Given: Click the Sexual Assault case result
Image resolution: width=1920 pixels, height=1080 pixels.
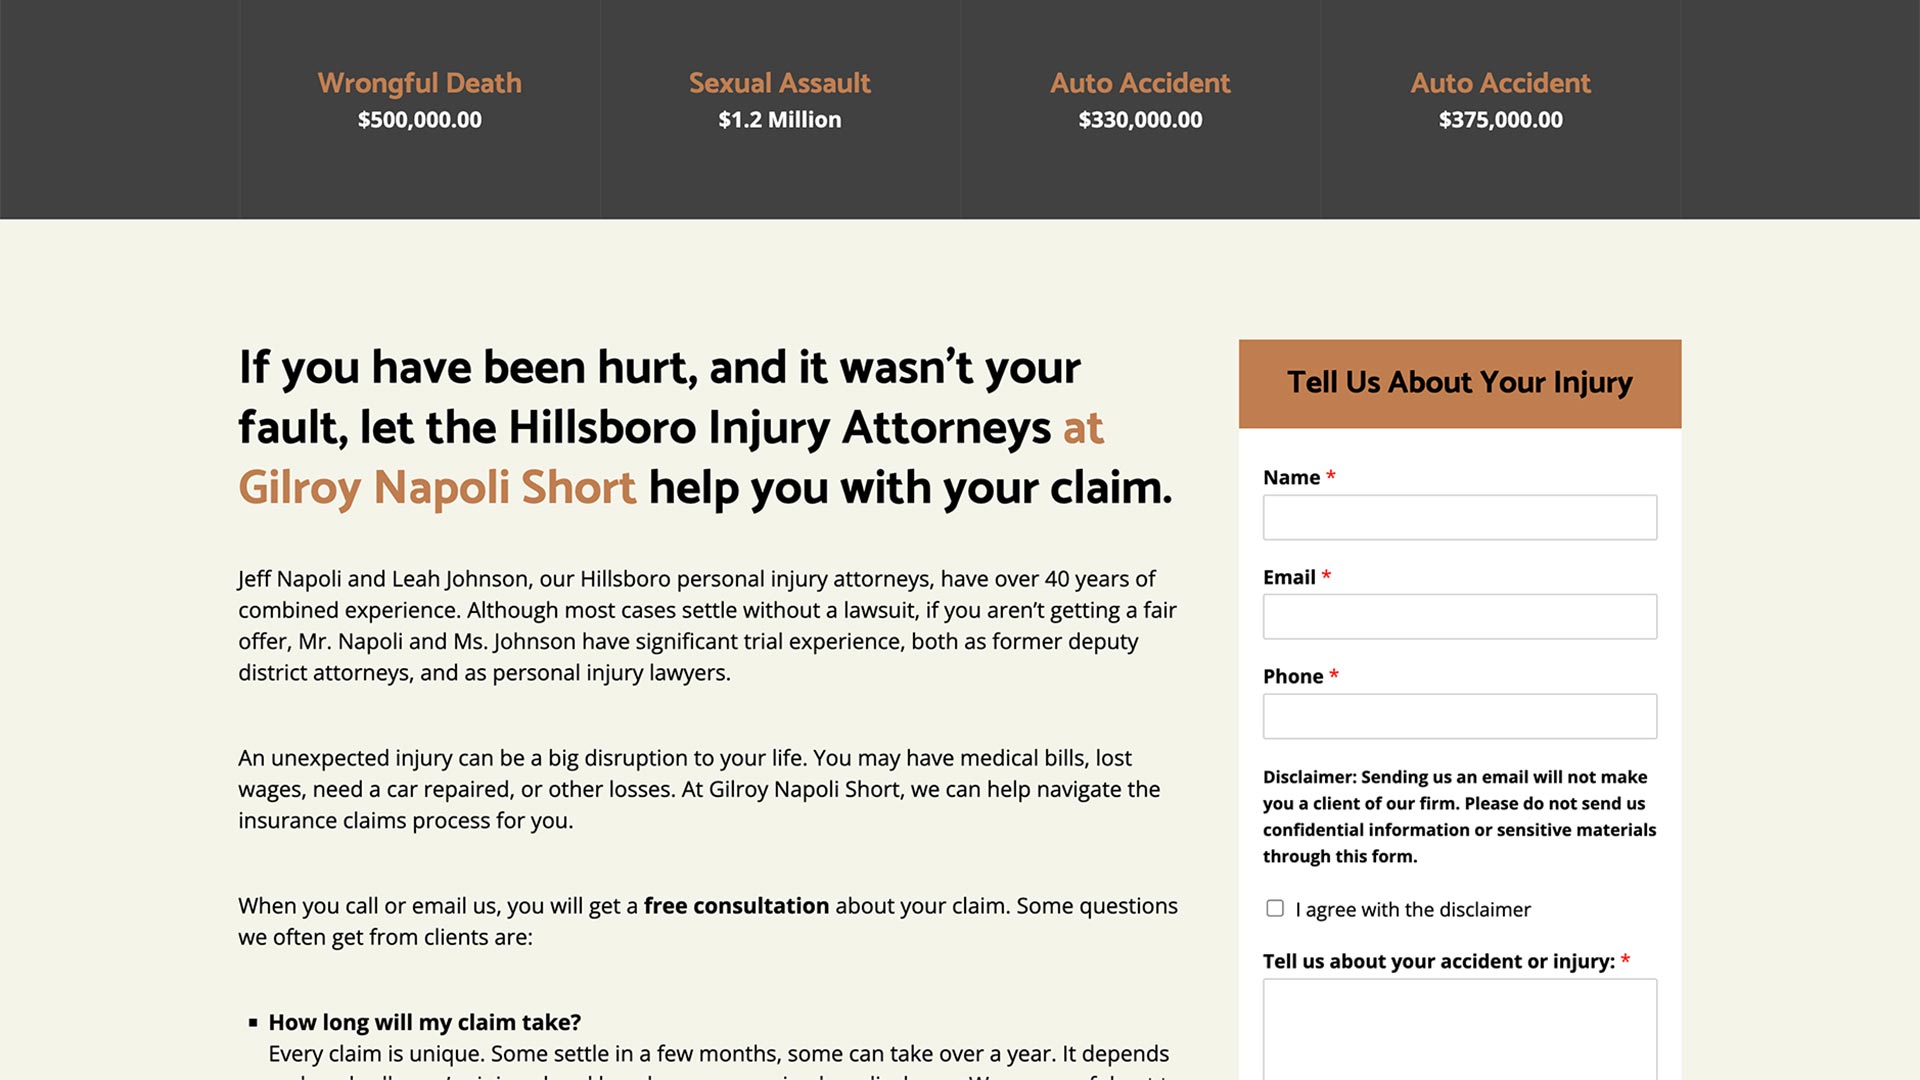Looking at the screenshot, I should click(779, 99).
